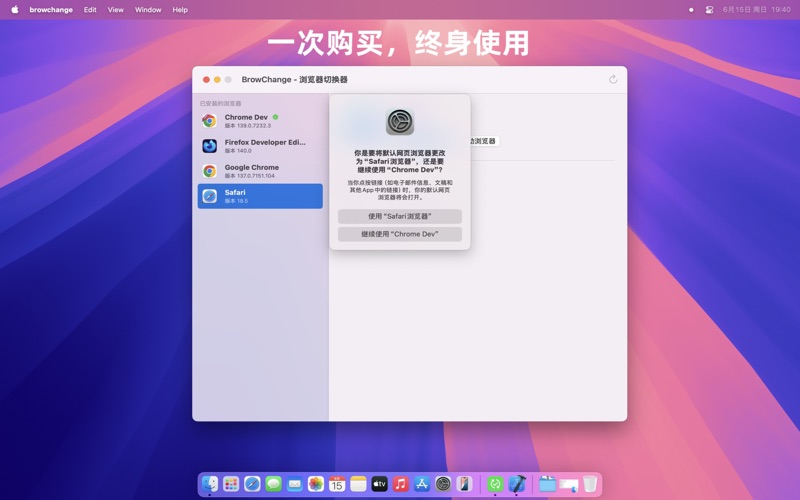Click partially hidden 浏览器 button behind dialog
Screen dimensions: 800x500
484,141
